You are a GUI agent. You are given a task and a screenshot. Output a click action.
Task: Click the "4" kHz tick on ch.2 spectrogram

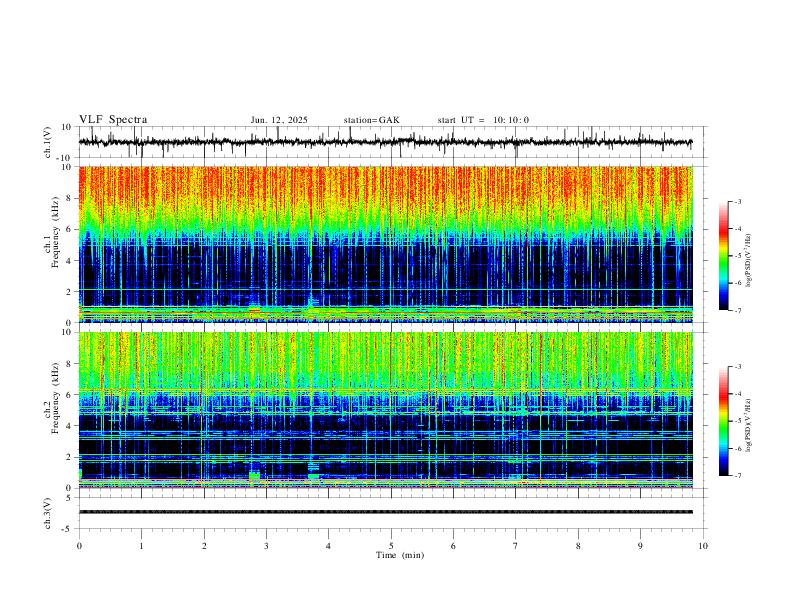tap(70, 426)
